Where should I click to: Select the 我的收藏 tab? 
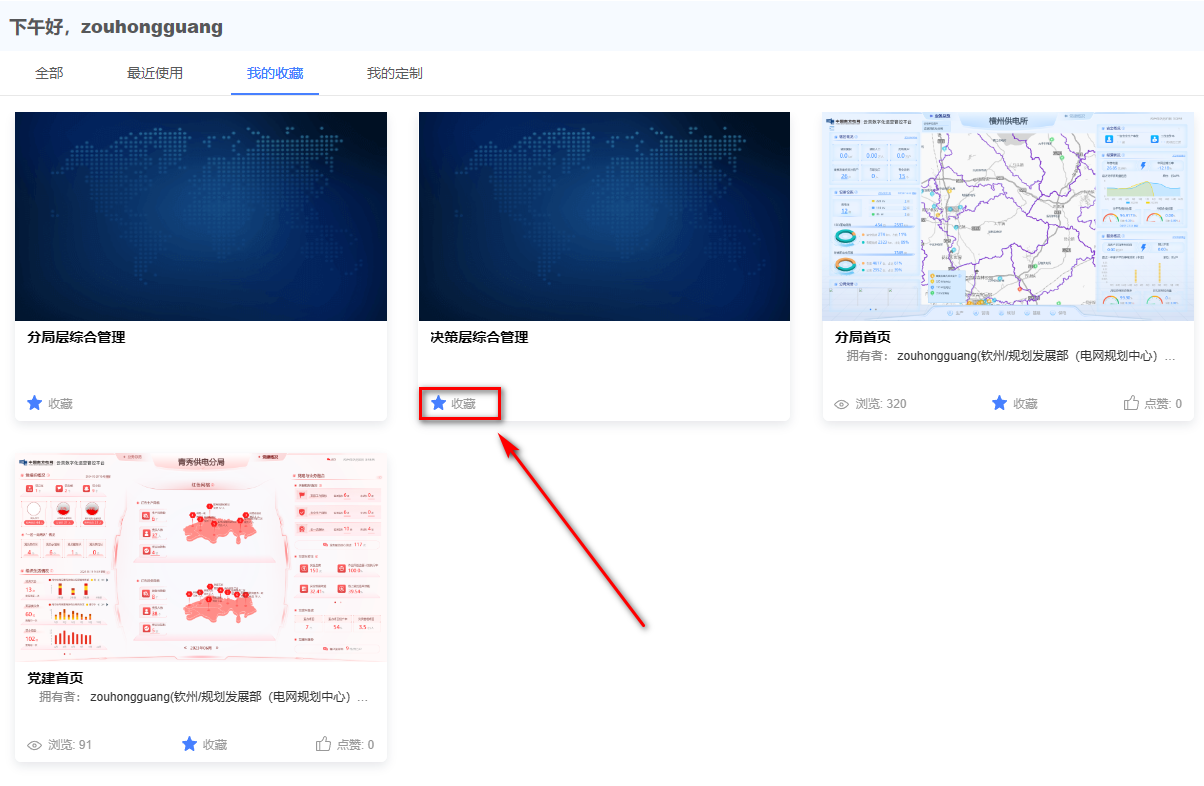(275, 73)
